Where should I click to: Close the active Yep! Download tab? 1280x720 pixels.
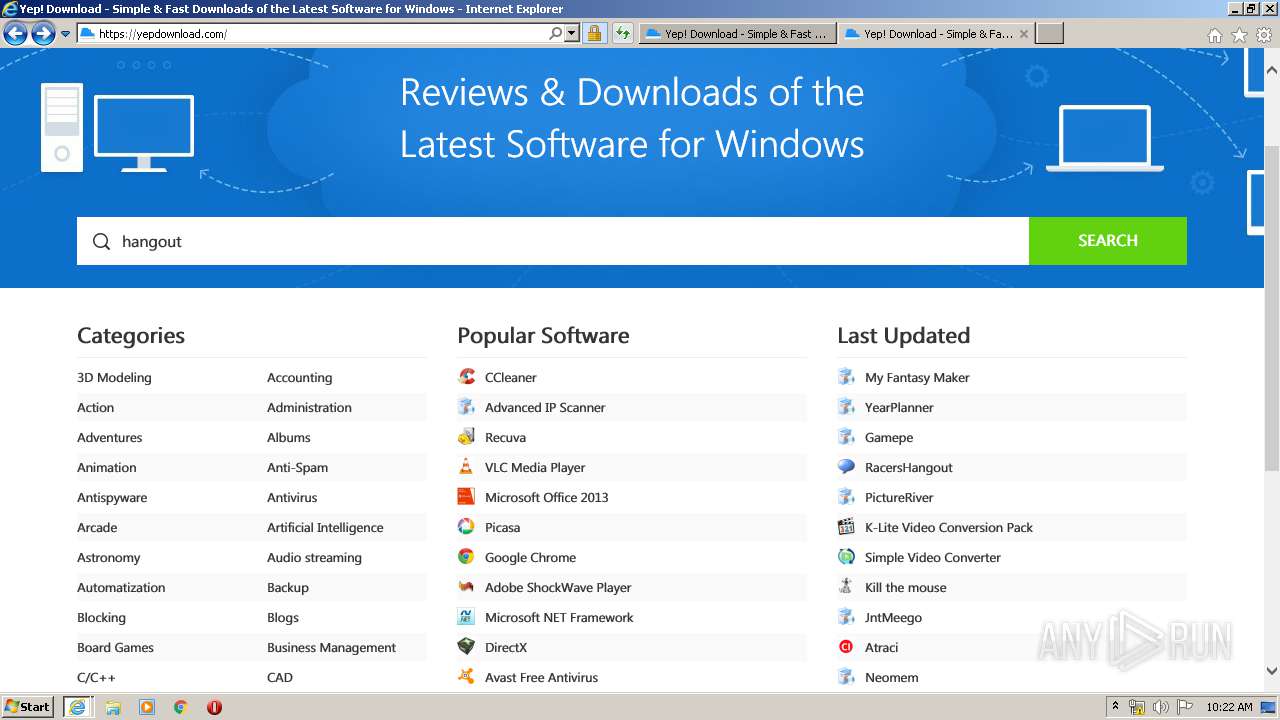click(1023, 33)
